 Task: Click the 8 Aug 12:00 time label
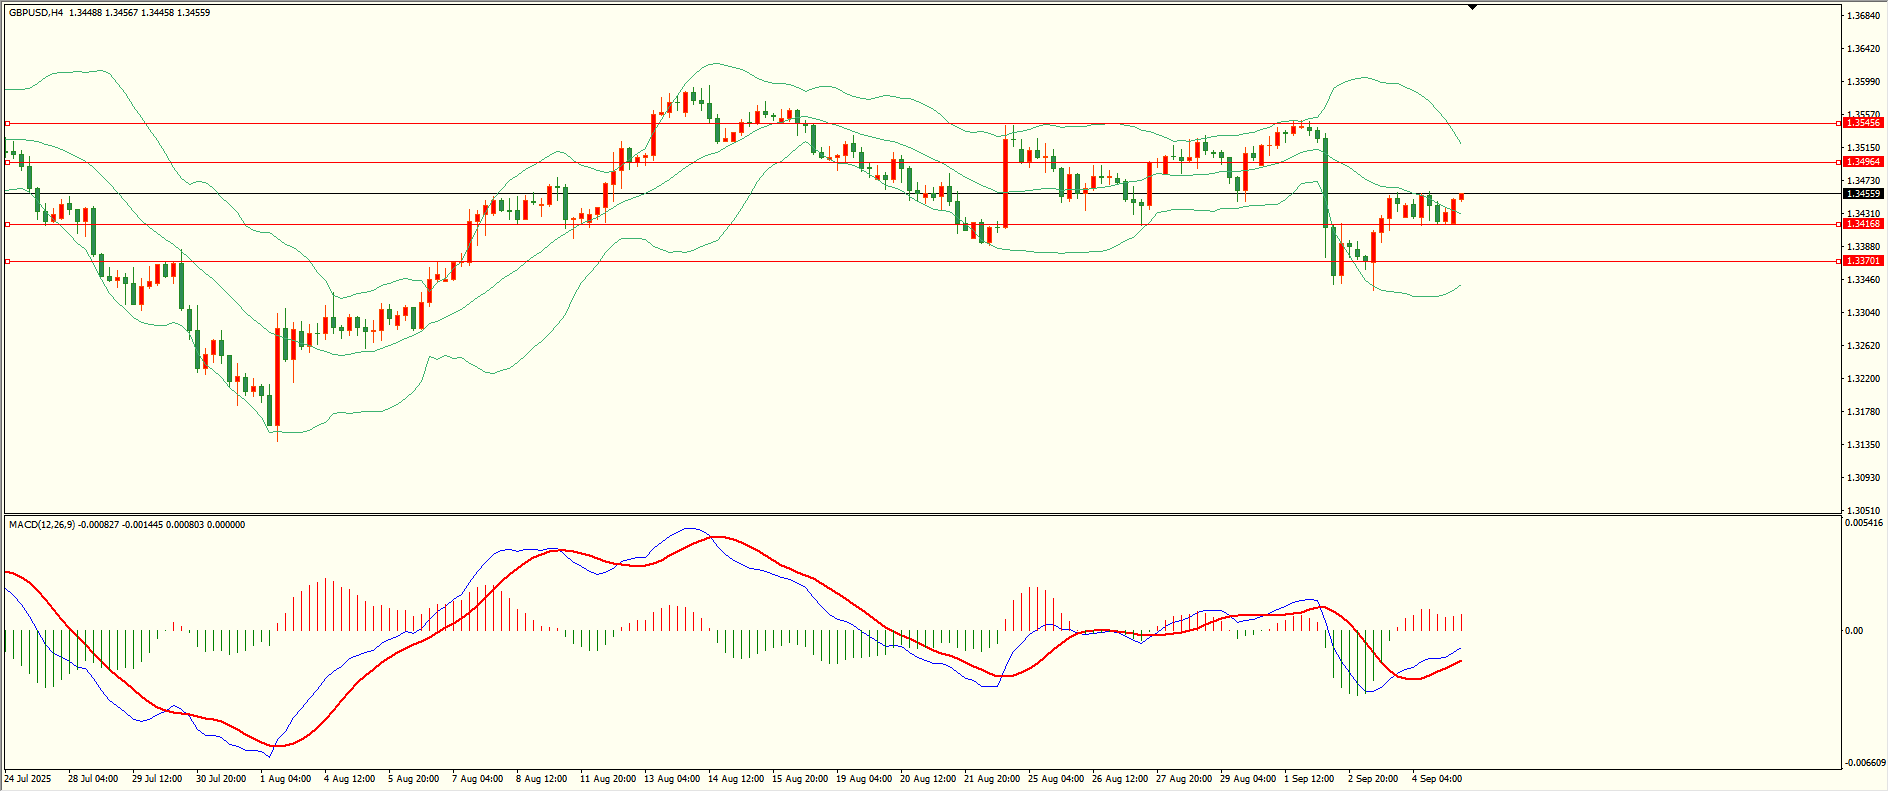coord(541,779)
